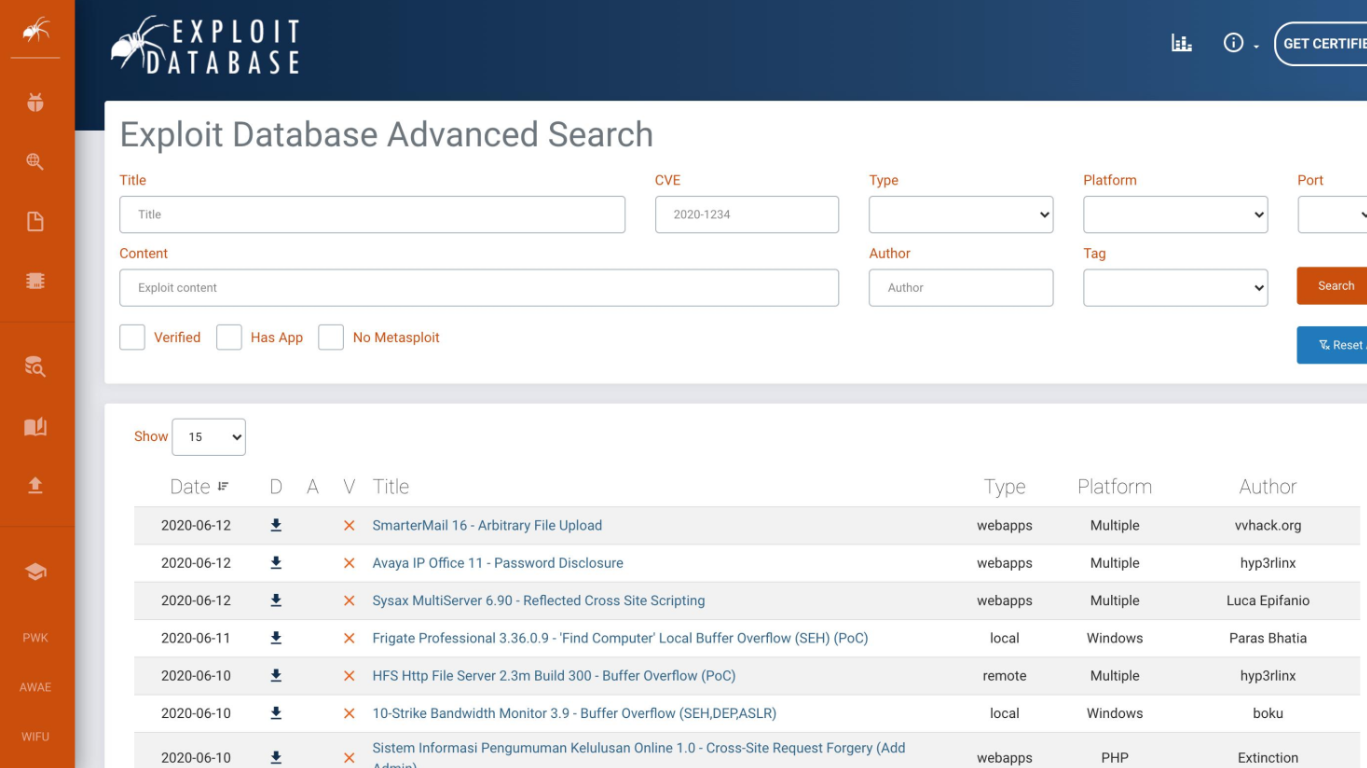Viewport: 1367px width, 768px height.
Task: Enable the Verified checkbox
Action: click(x=132, y=338)
